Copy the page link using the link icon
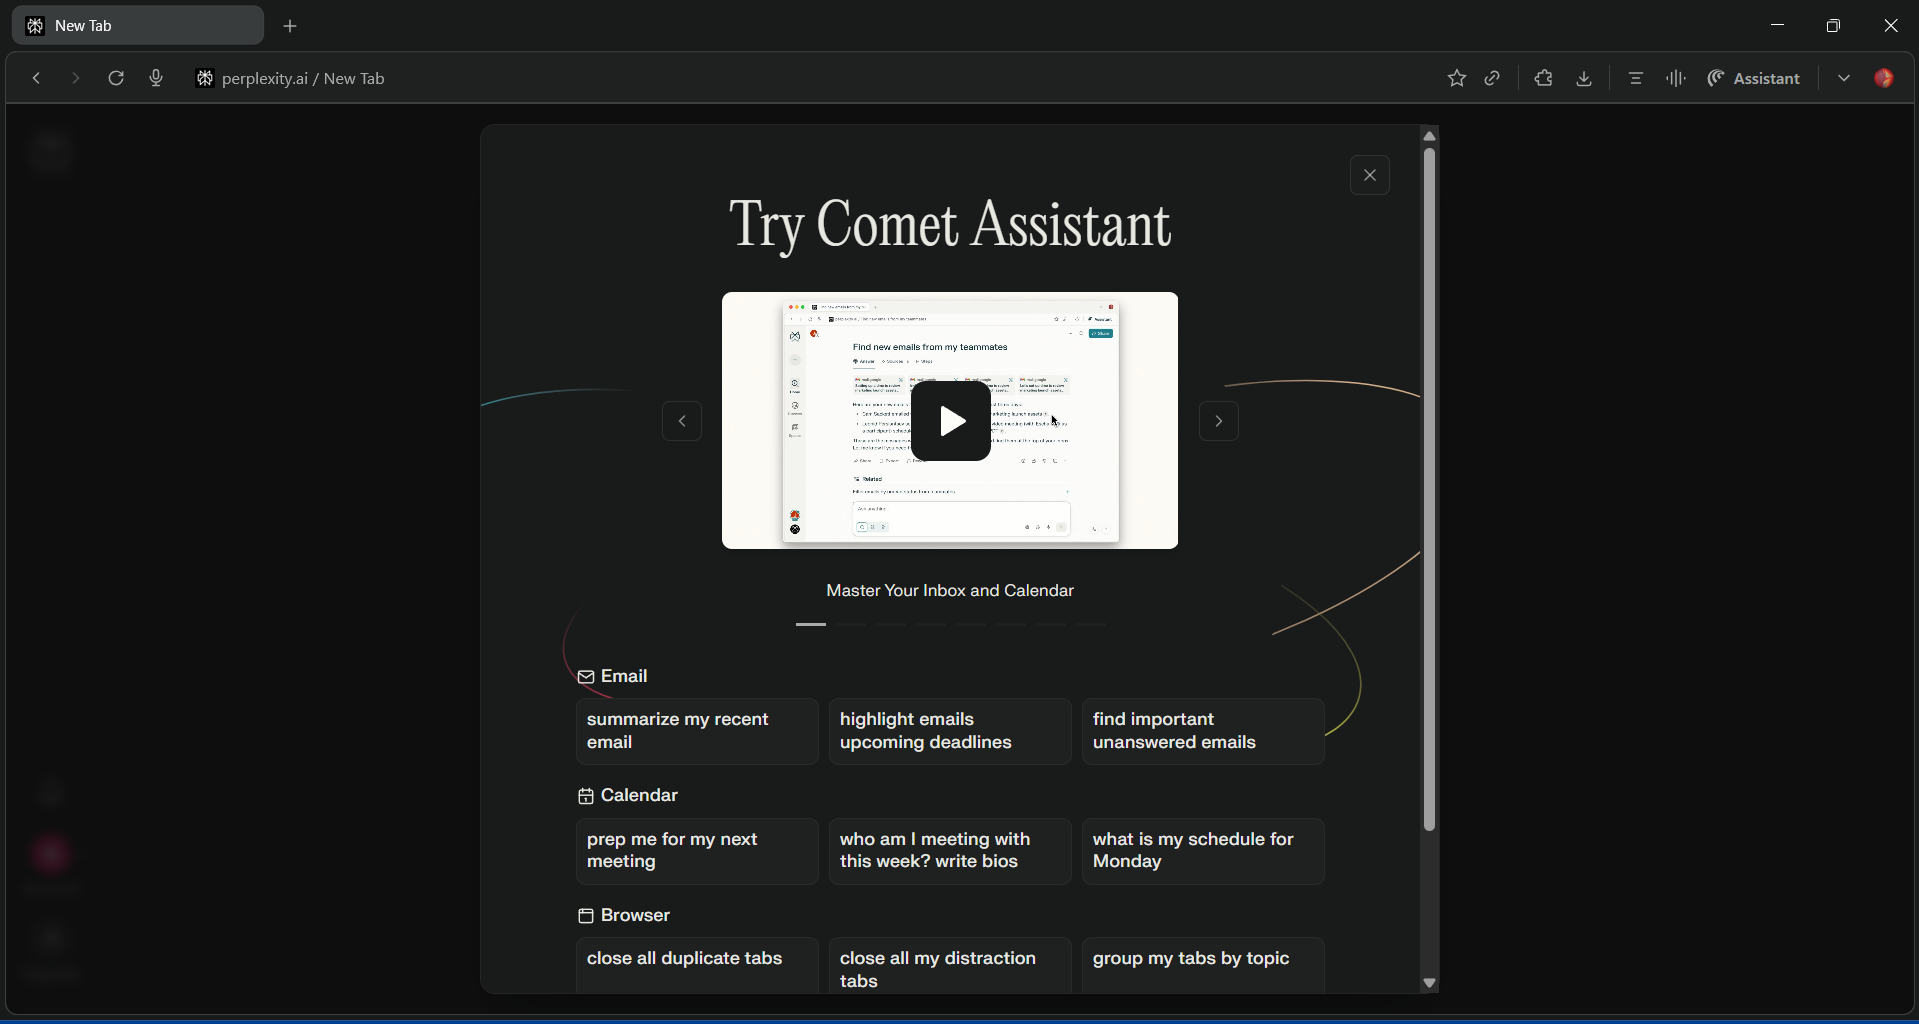The width and height of the screenshot is (1919, 1024). tap(1492, 78)
